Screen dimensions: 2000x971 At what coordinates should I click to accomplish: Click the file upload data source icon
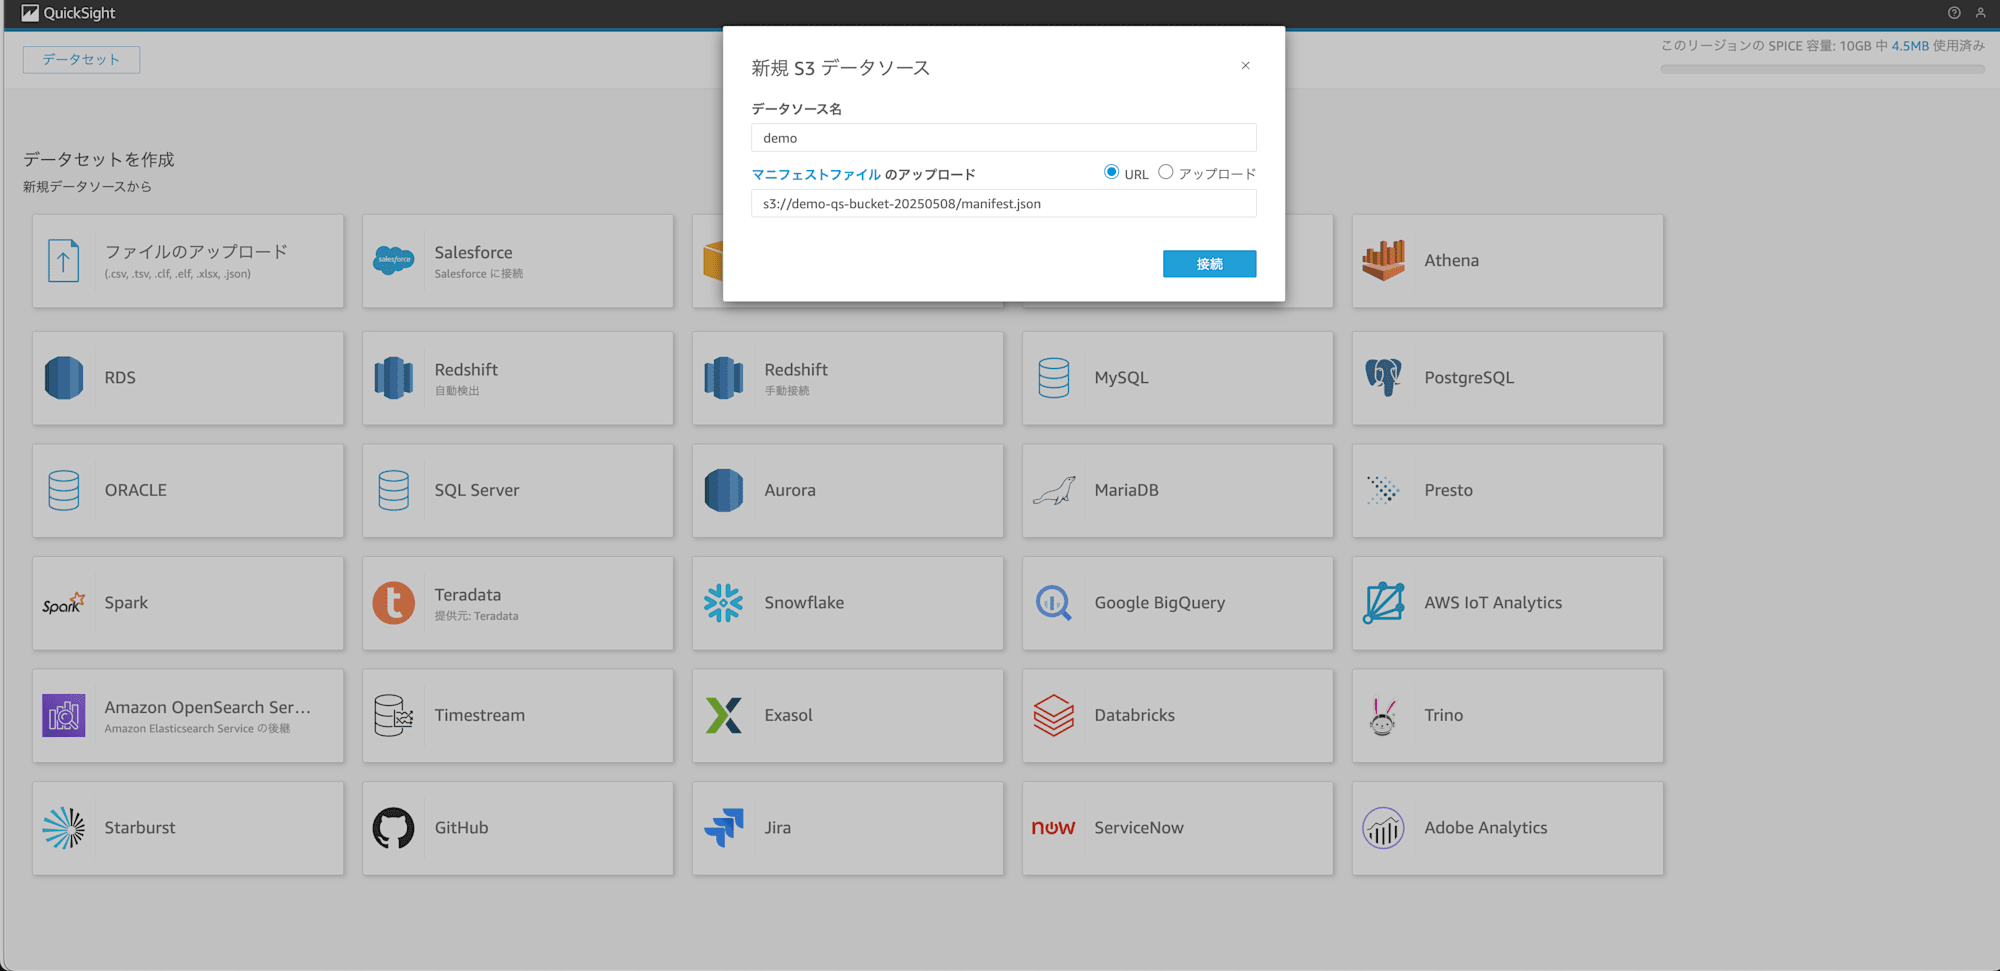point(63,261)
